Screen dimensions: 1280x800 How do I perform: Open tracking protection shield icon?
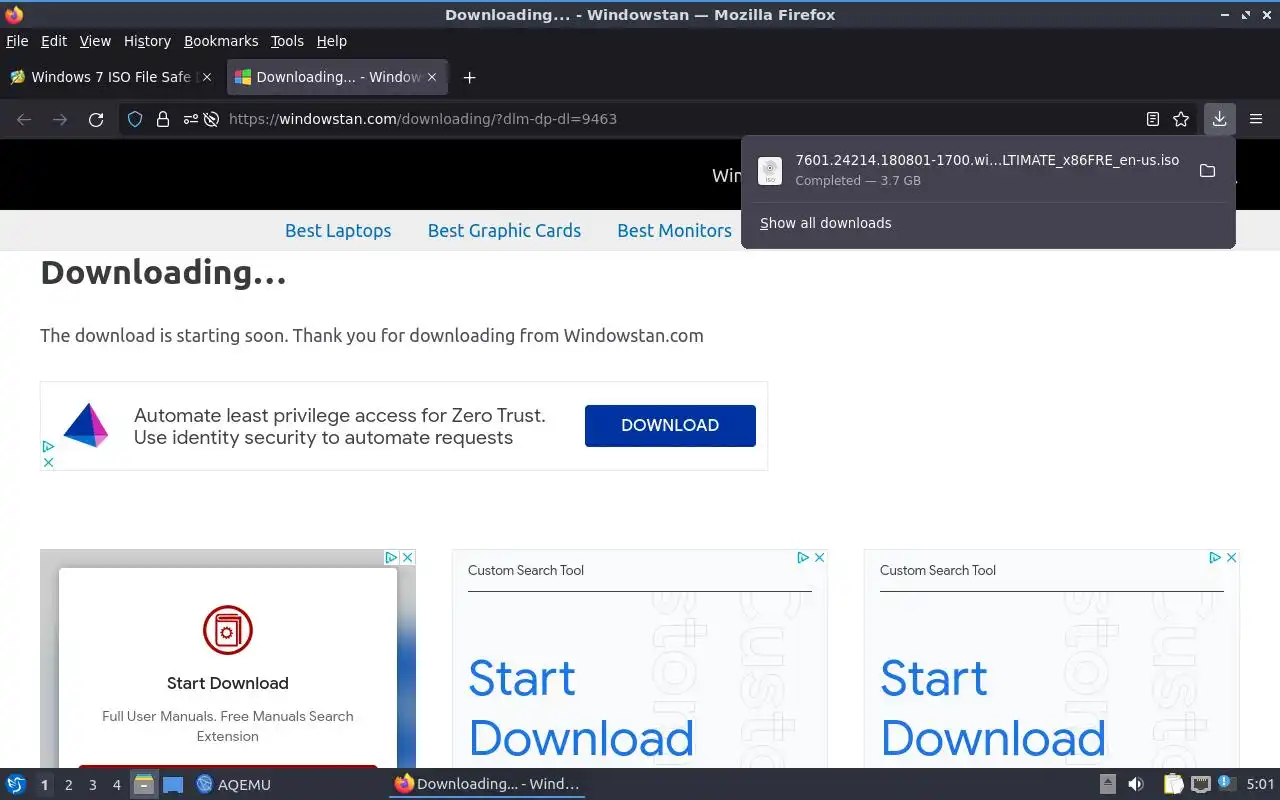coord(135,119)
